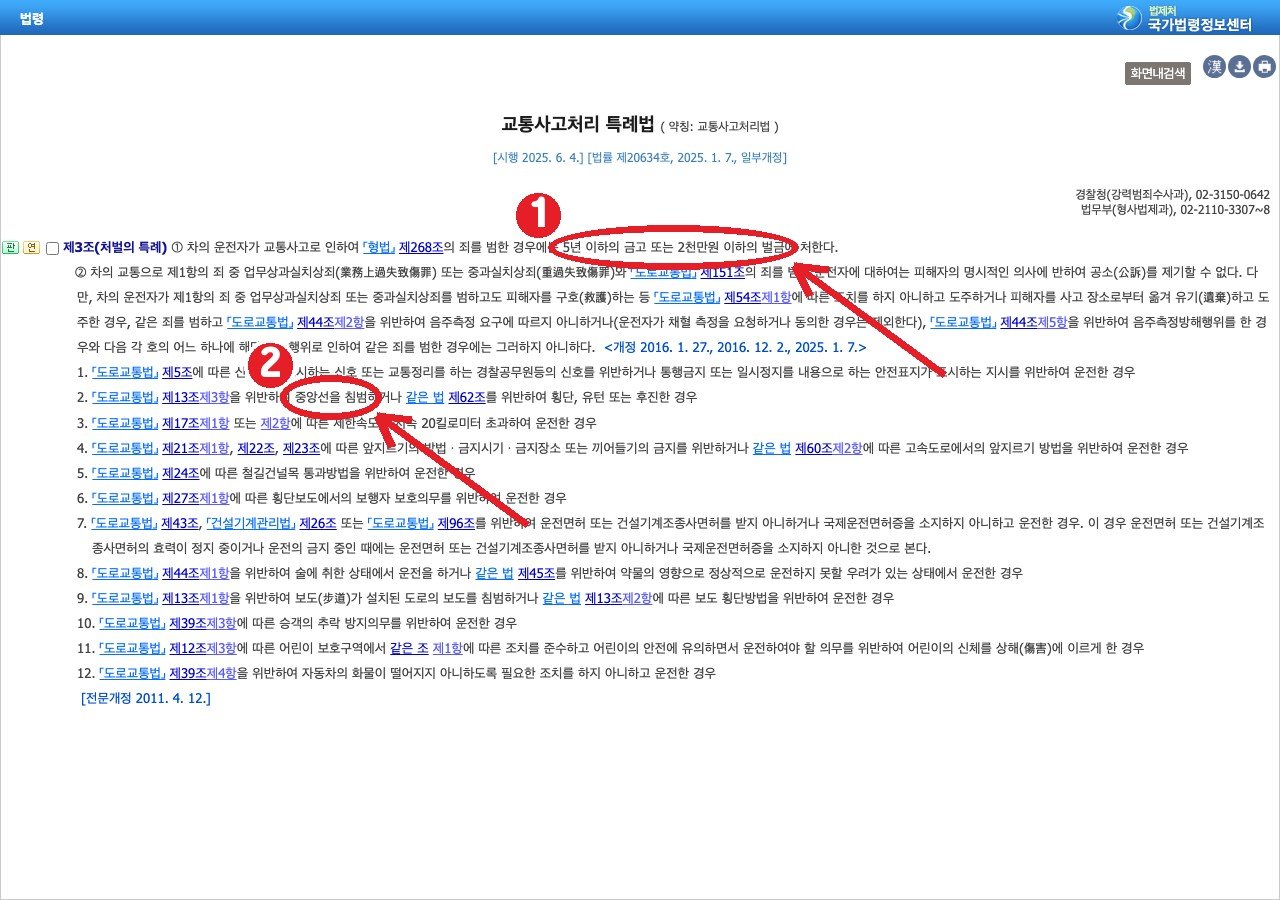Tick the checkbox next to 제3조(처벌의 특례)
The image size is (1280, 900).
tap(52, 248)
